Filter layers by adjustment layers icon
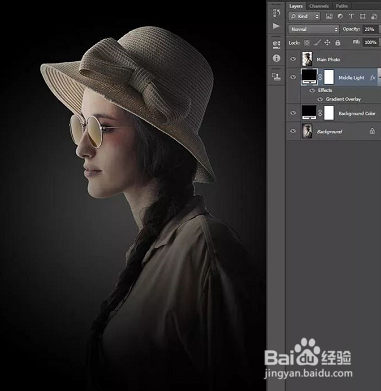 click(x=340, y=16)
